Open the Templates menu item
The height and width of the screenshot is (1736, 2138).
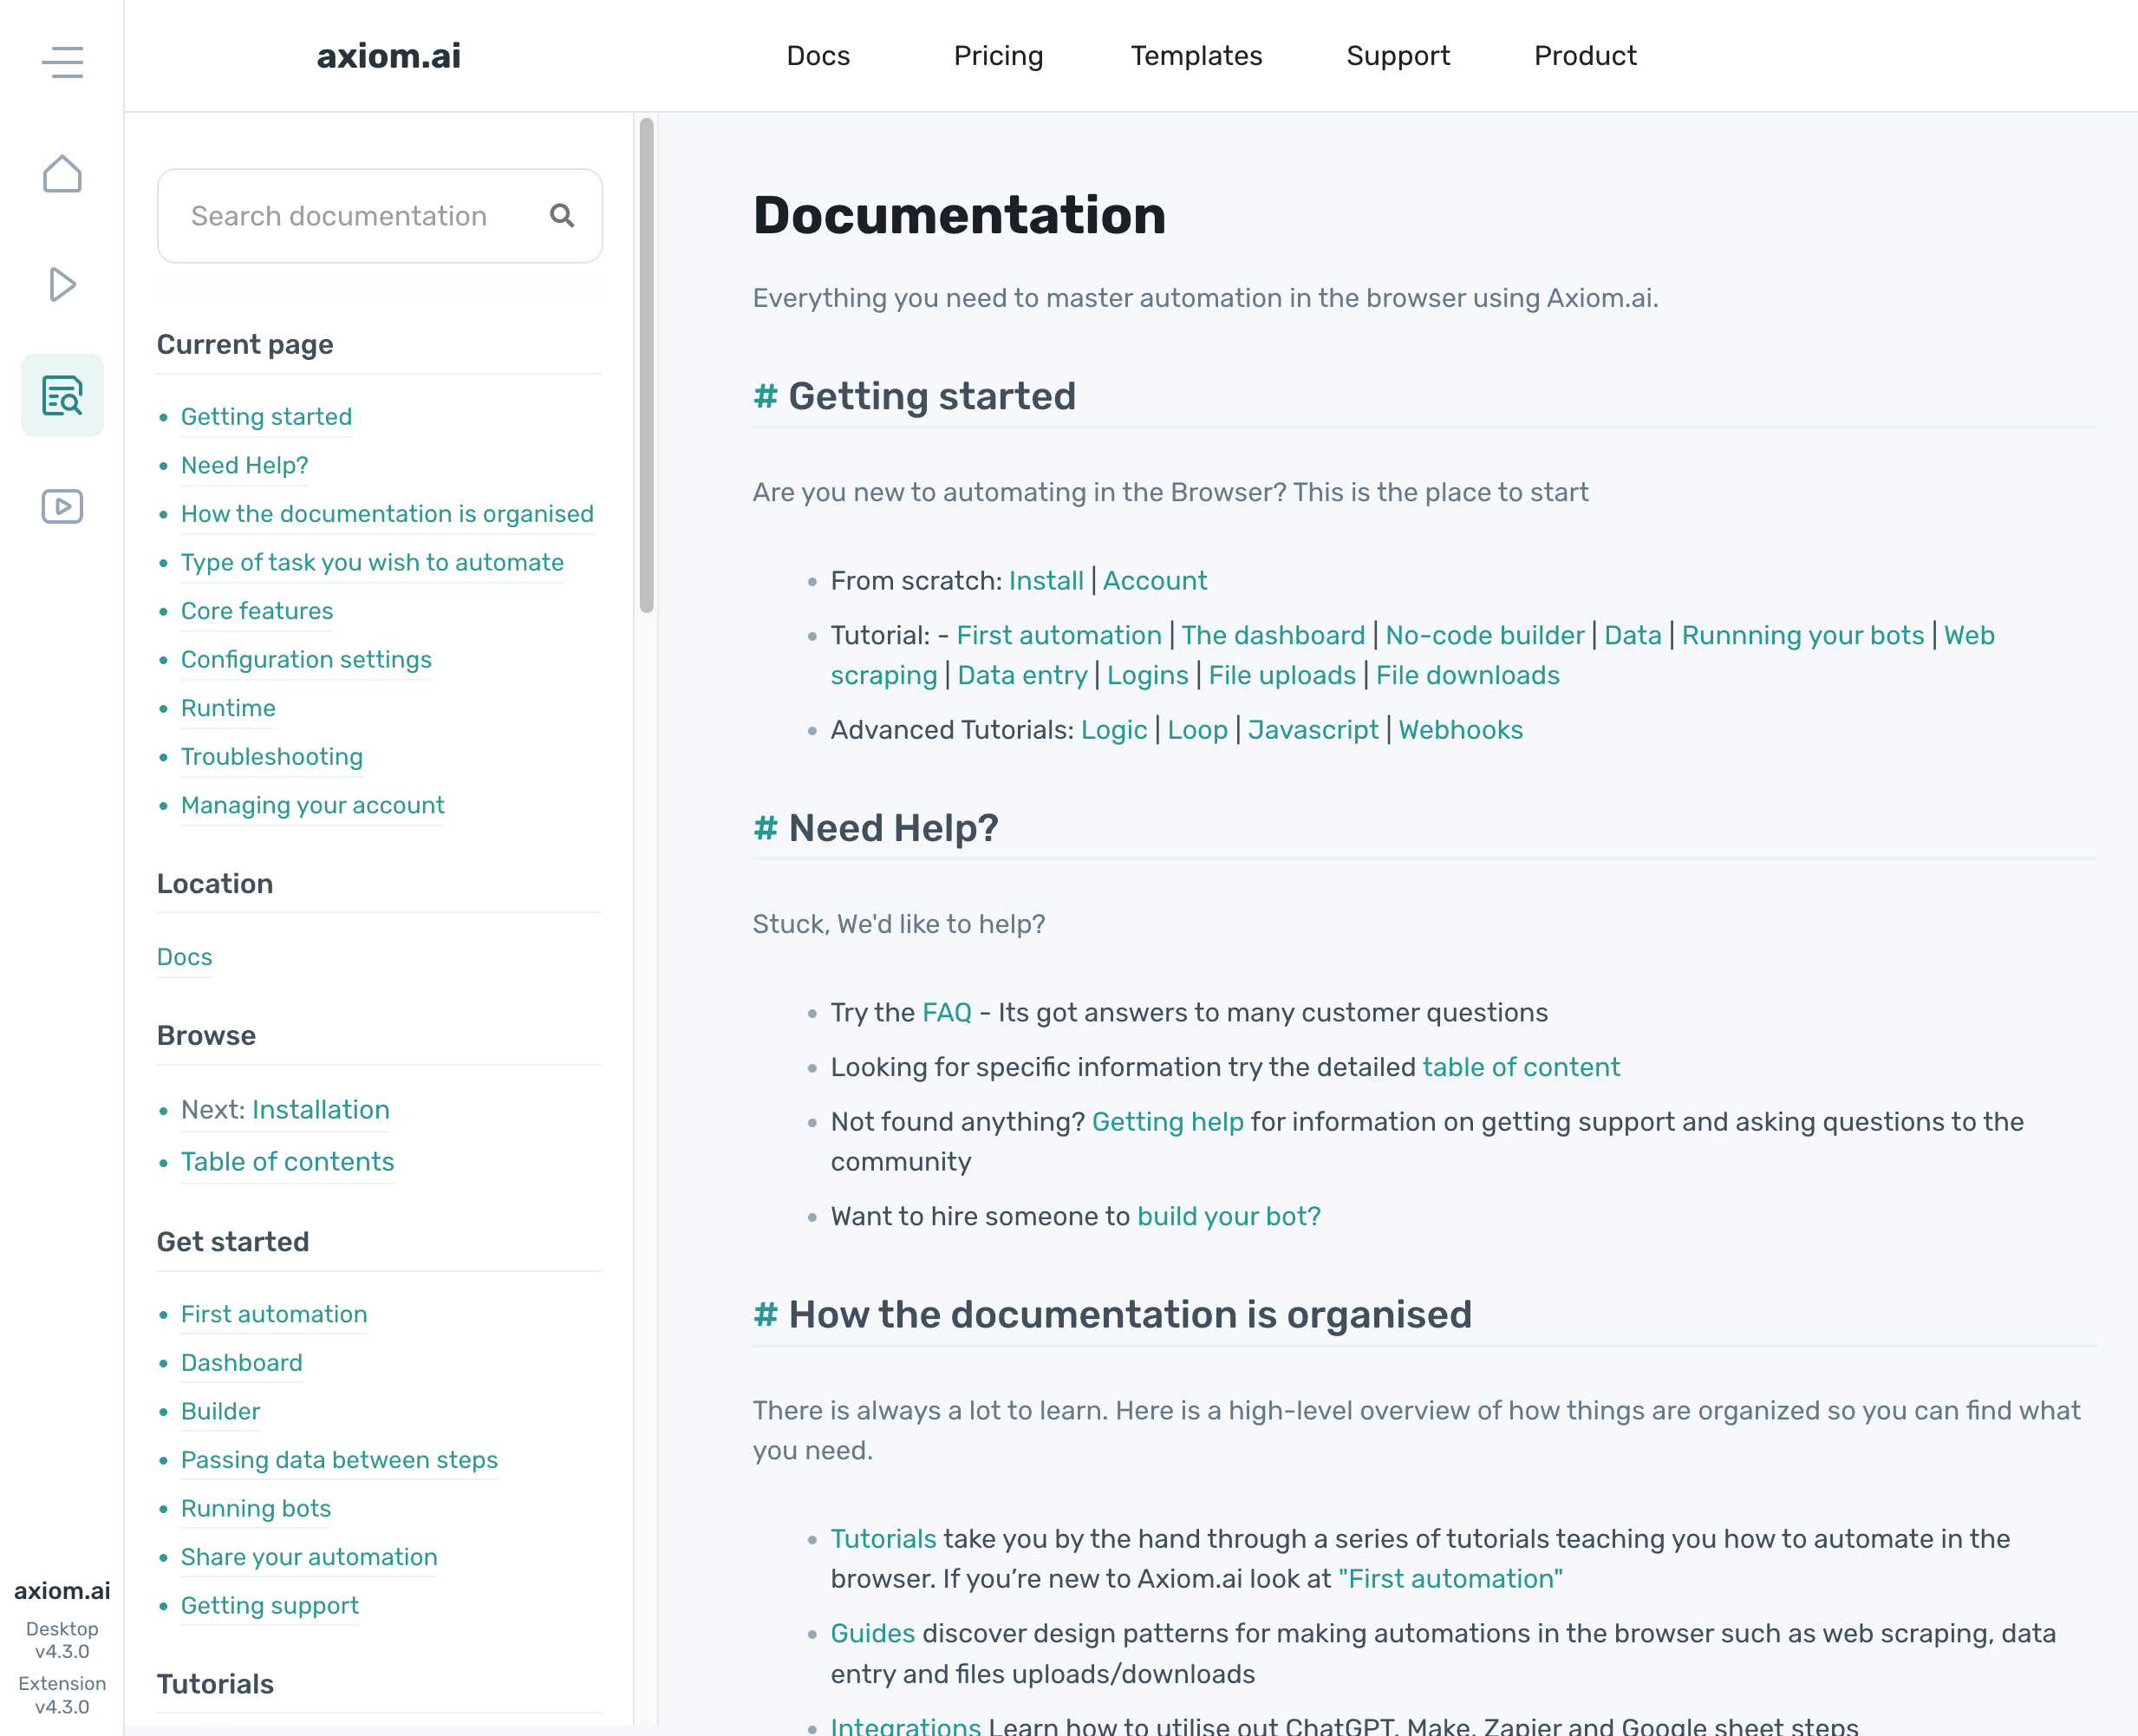tap(1196, 56)
